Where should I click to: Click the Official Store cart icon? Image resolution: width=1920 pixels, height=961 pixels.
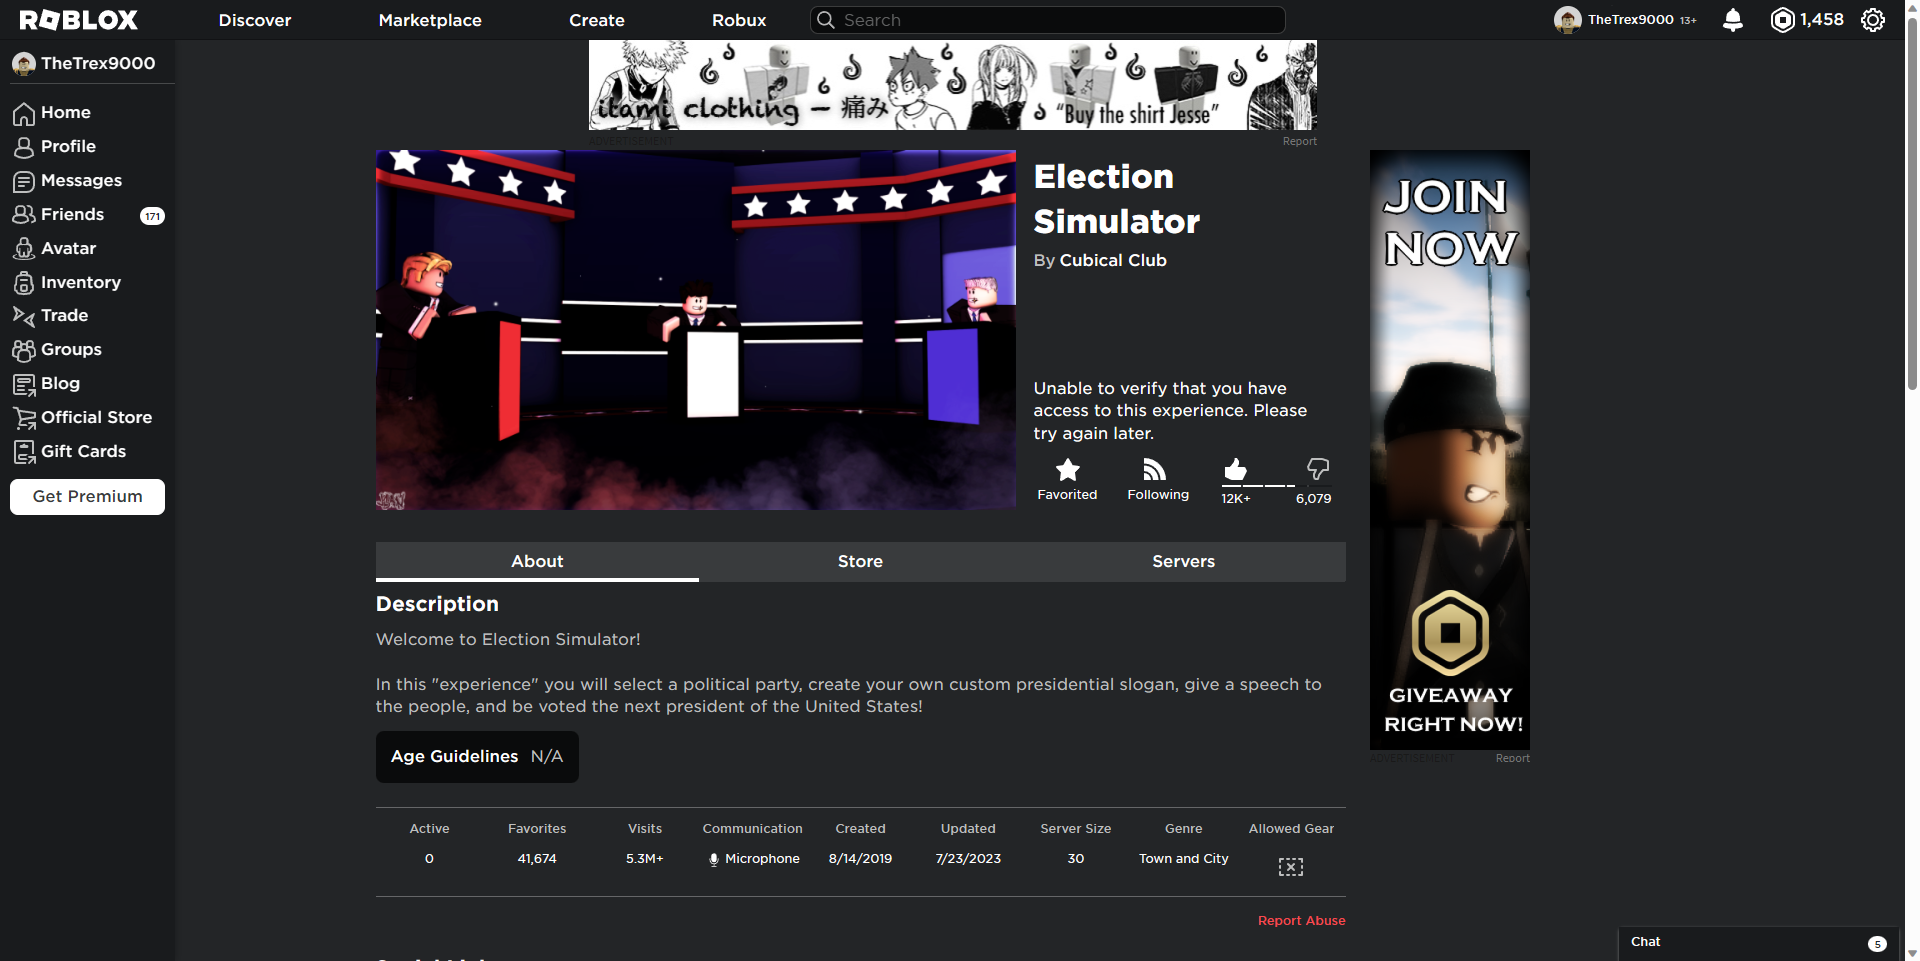[24, 418]
